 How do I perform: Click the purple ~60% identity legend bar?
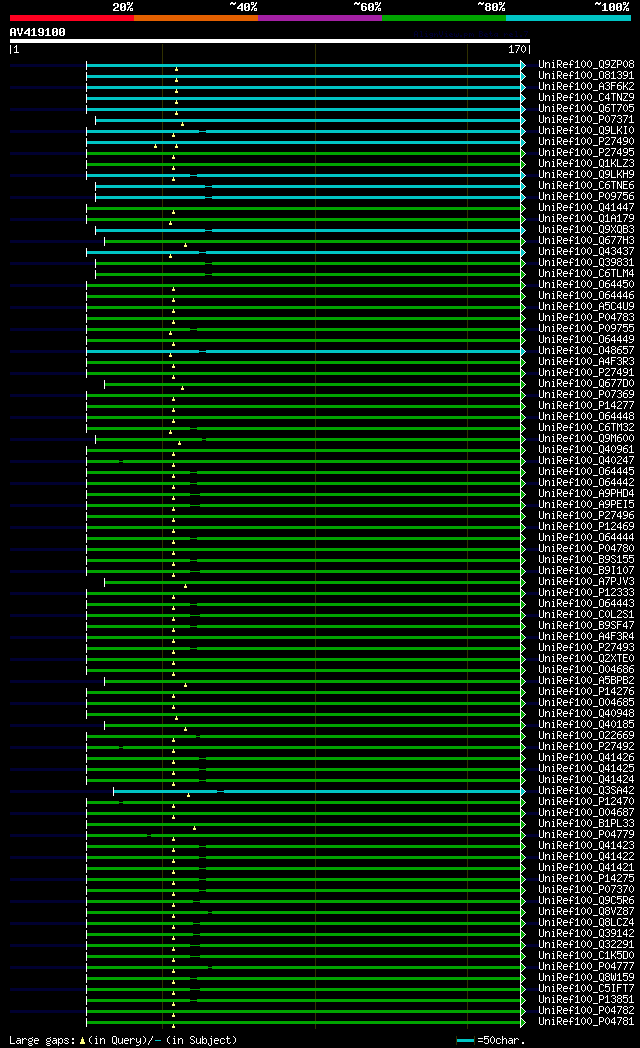(x=320, y=18)
